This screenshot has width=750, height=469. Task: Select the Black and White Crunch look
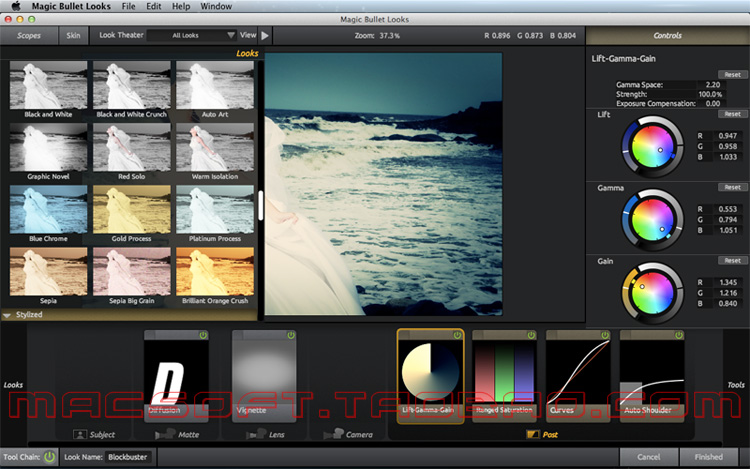(x=132, y=85)
